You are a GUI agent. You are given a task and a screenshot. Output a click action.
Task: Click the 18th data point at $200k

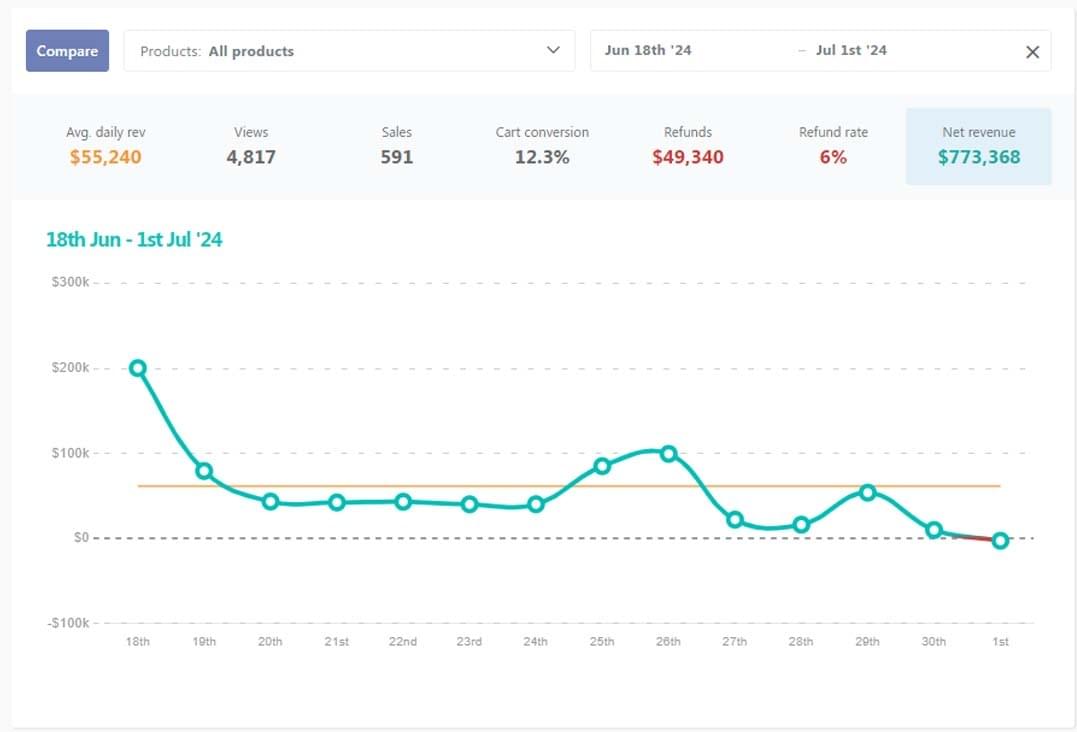pyautogui.click(x=138, y=368)
